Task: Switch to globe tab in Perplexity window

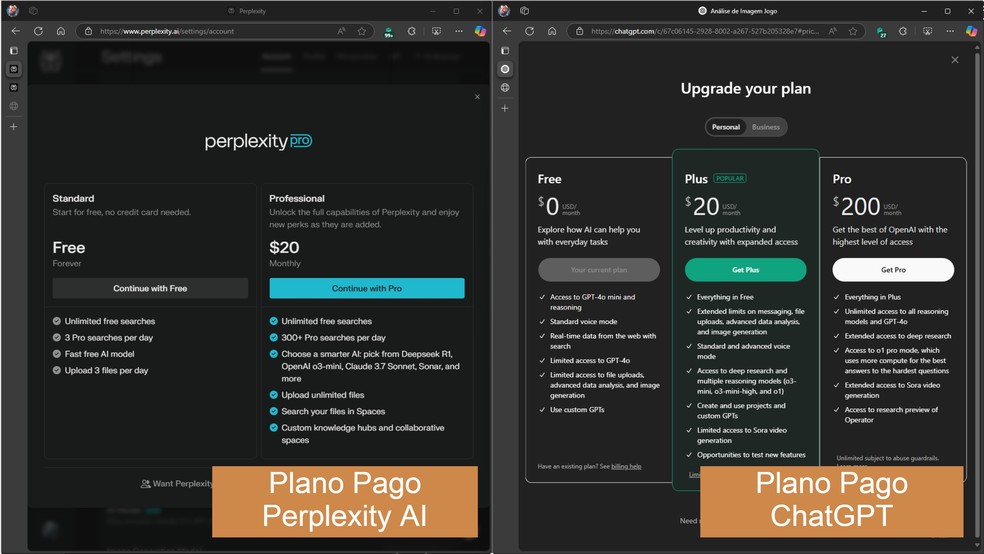Action: pyautogui.click(x=14, y=106)
